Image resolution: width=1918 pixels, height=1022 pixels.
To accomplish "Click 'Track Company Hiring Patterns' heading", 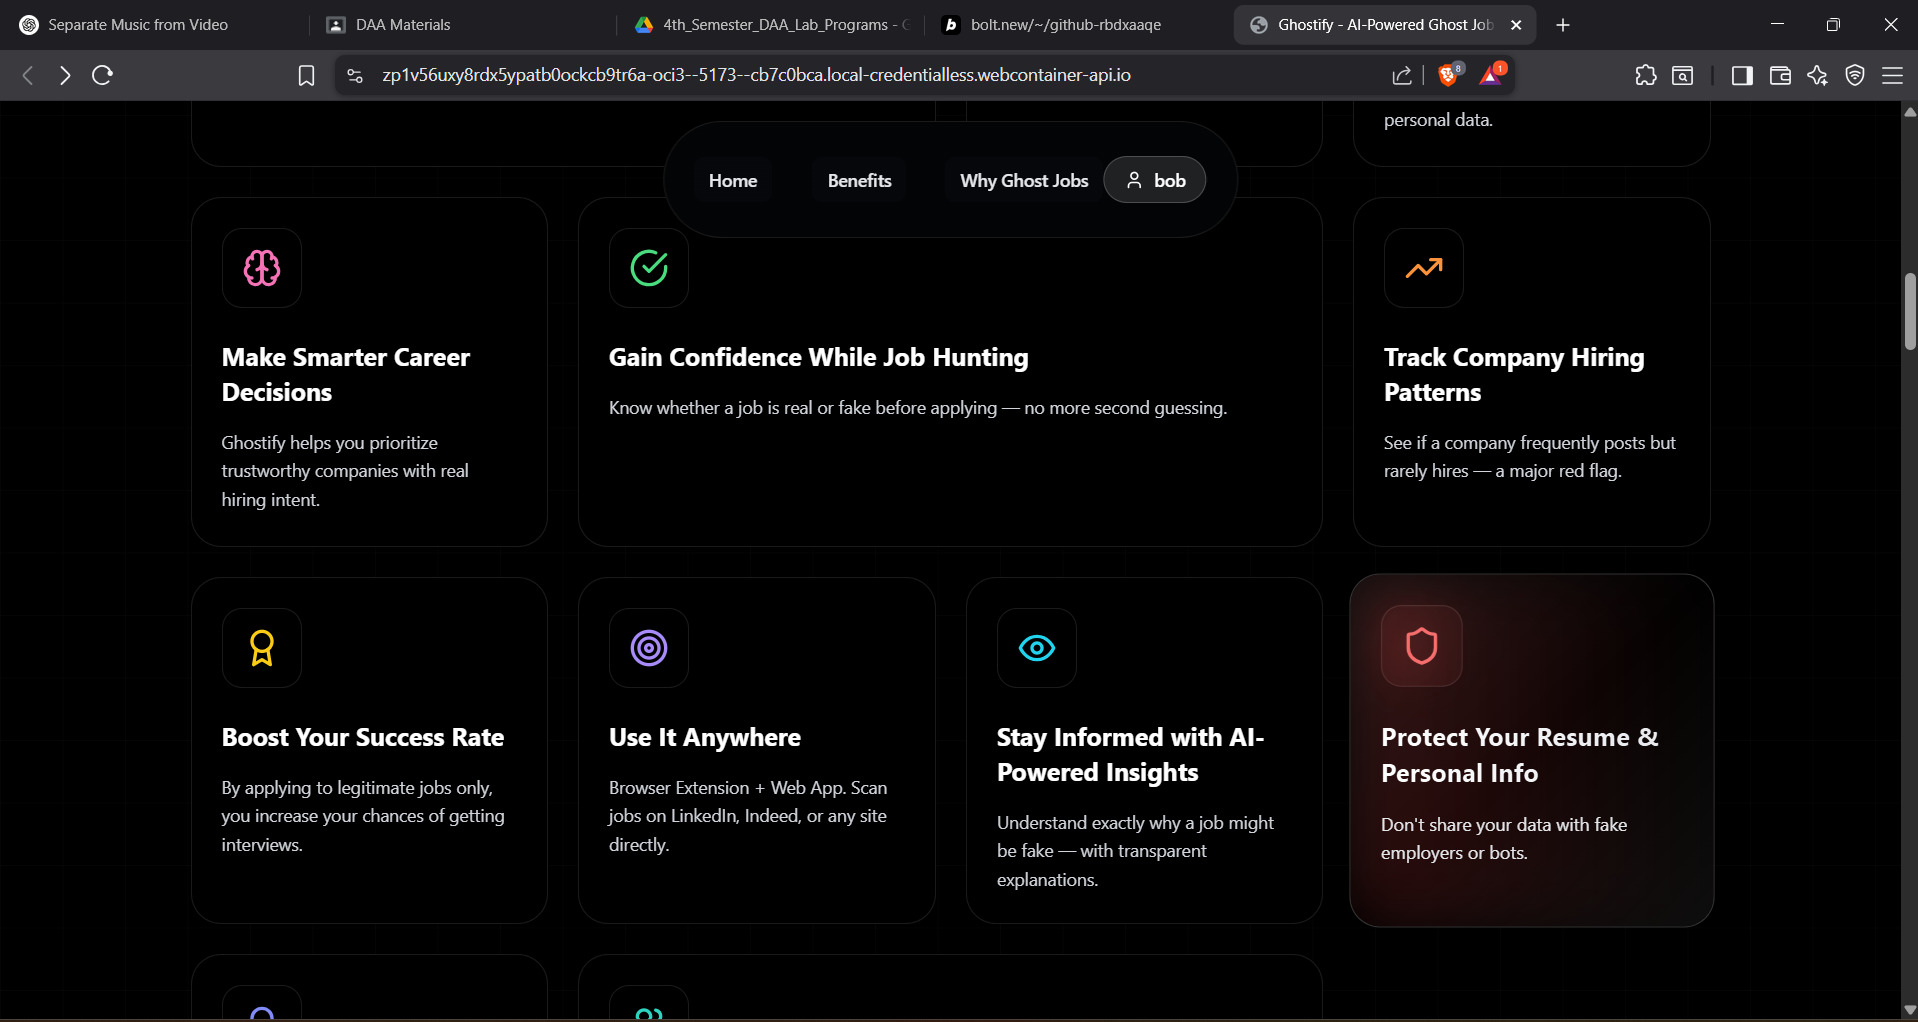I will click(x=1514, y=375).
